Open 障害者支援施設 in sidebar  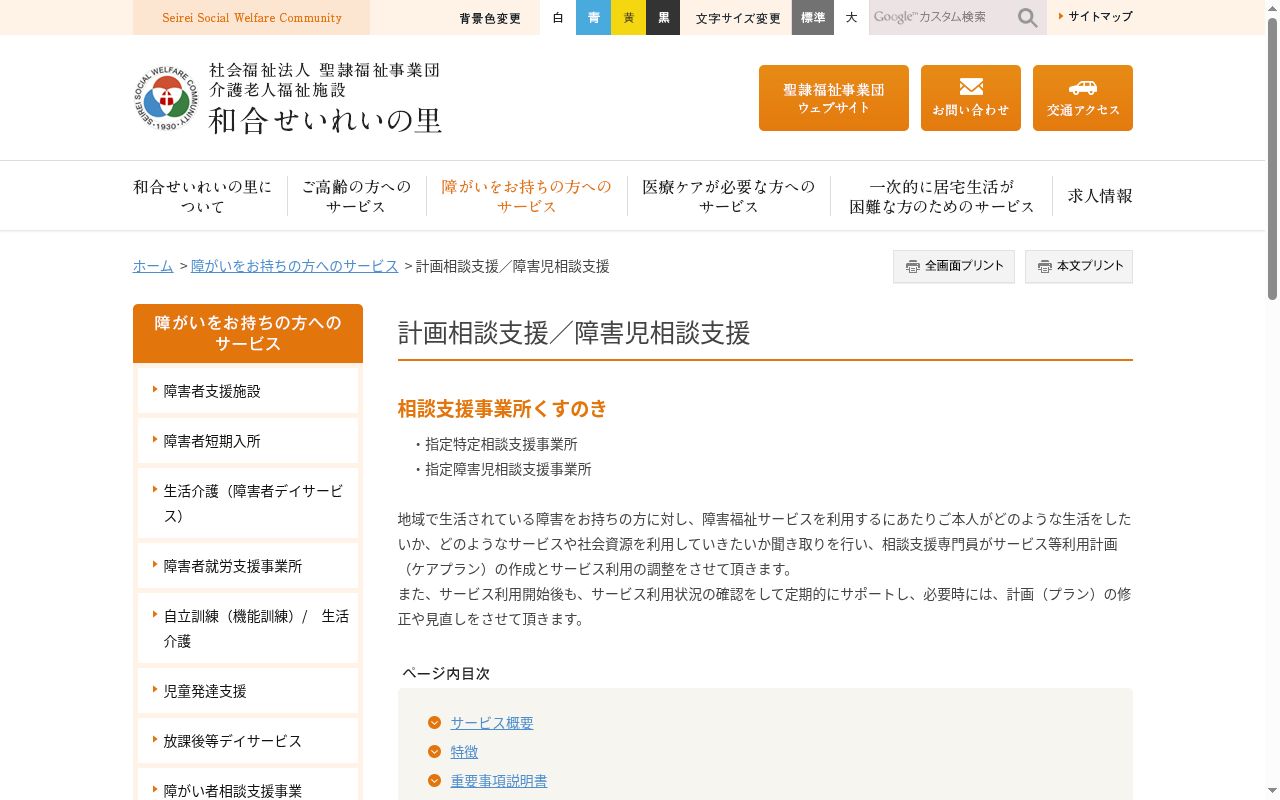tap(248, 391)
